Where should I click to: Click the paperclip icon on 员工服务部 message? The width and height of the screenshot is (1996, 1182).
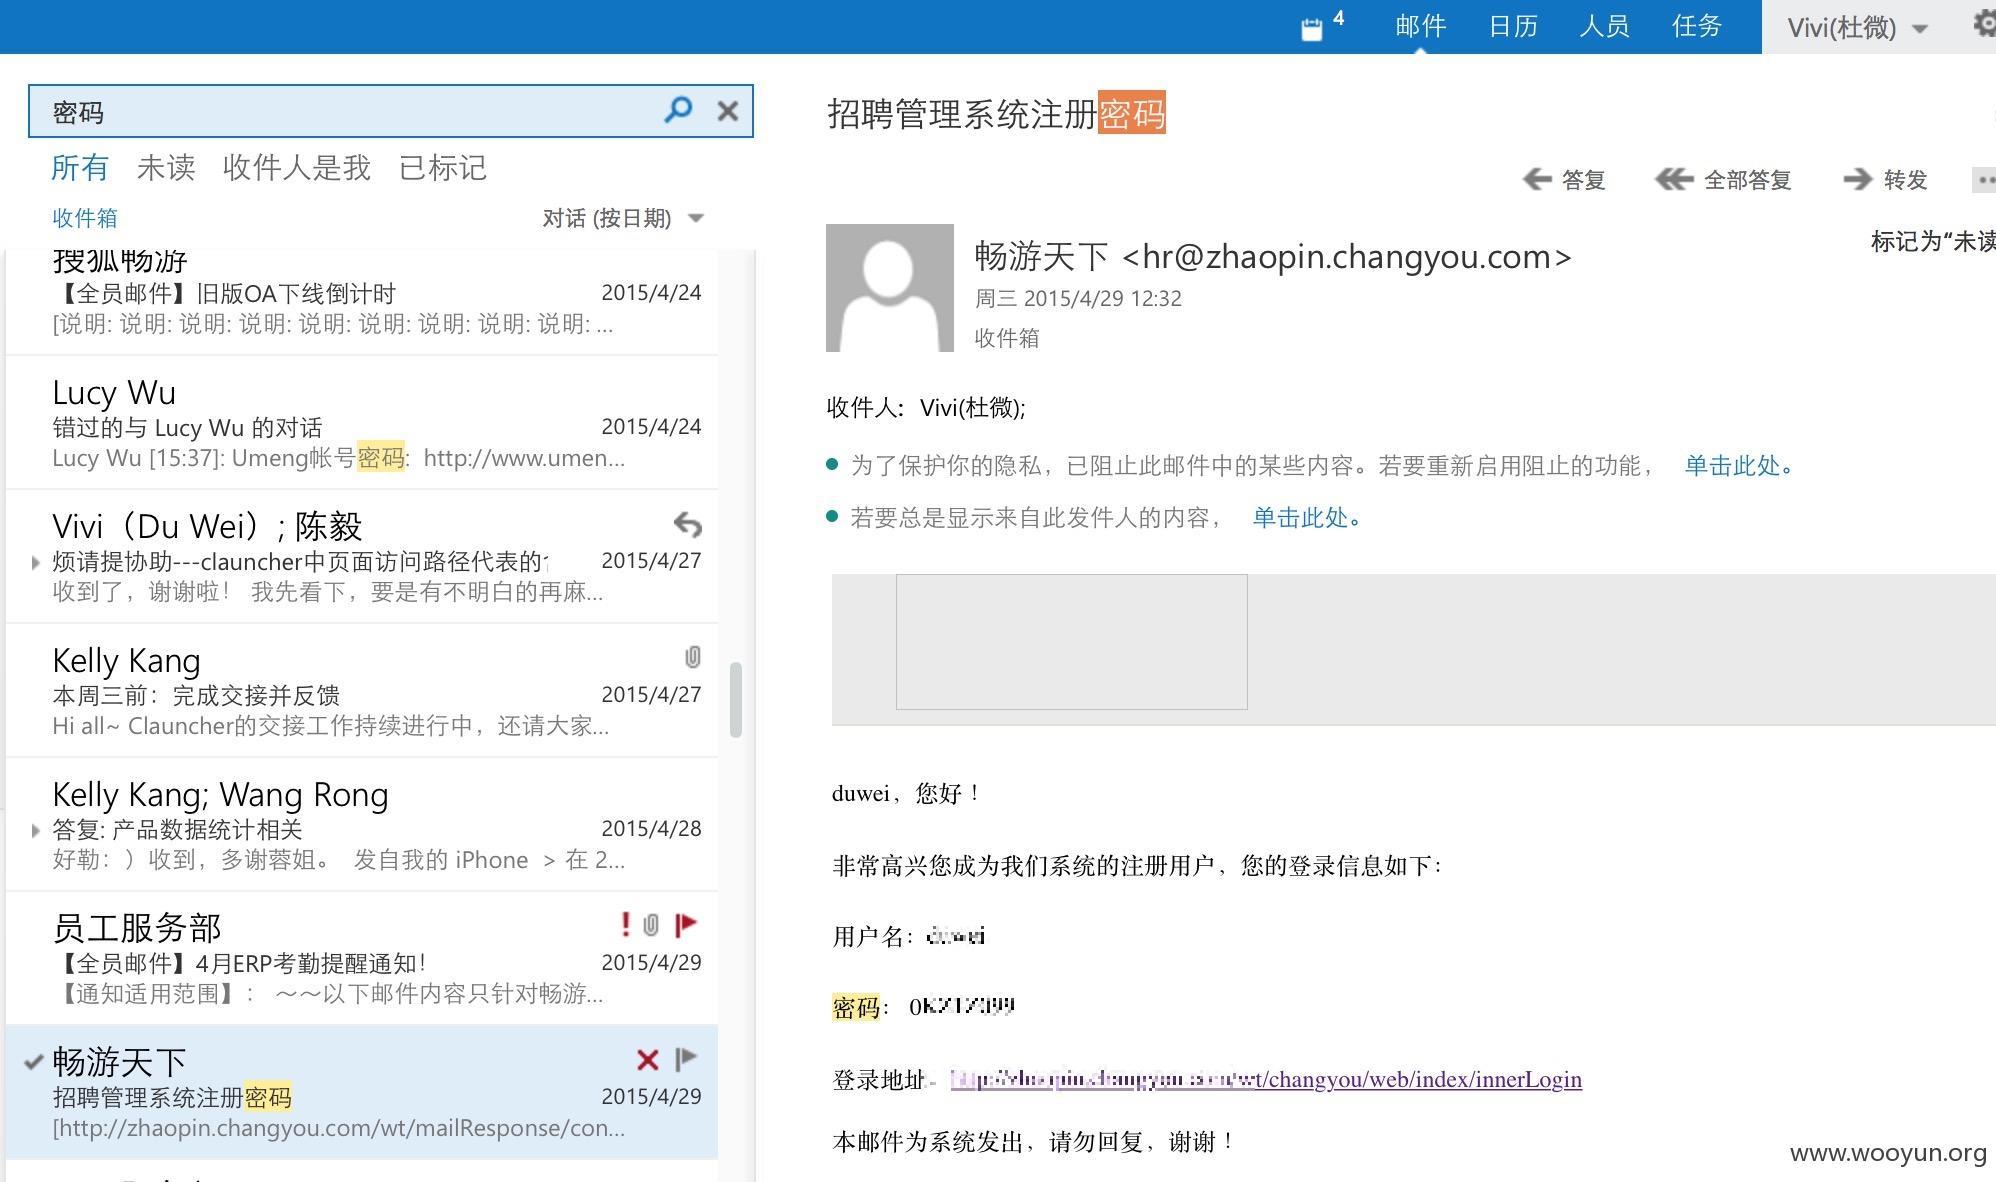[x=651, y=925]
